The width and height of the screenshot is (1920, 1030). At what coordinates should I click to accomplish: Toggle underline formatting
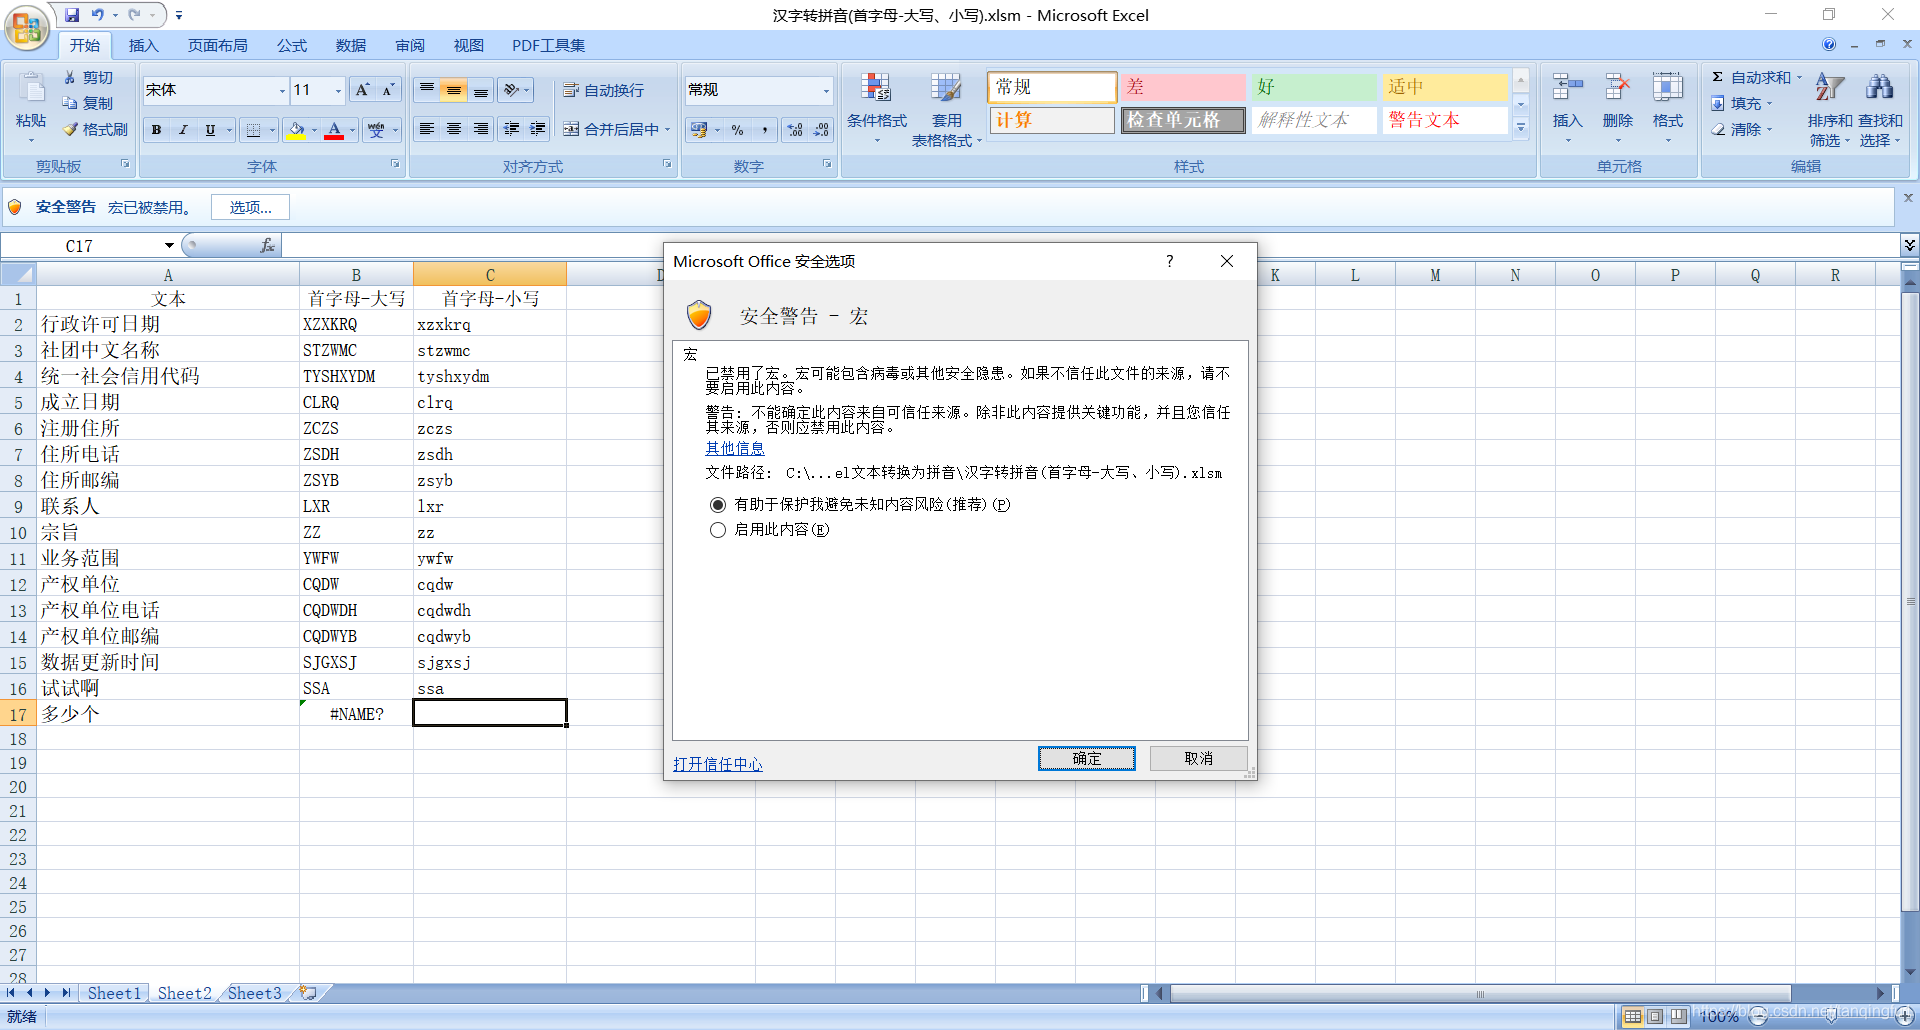click(x=210, y=130)
